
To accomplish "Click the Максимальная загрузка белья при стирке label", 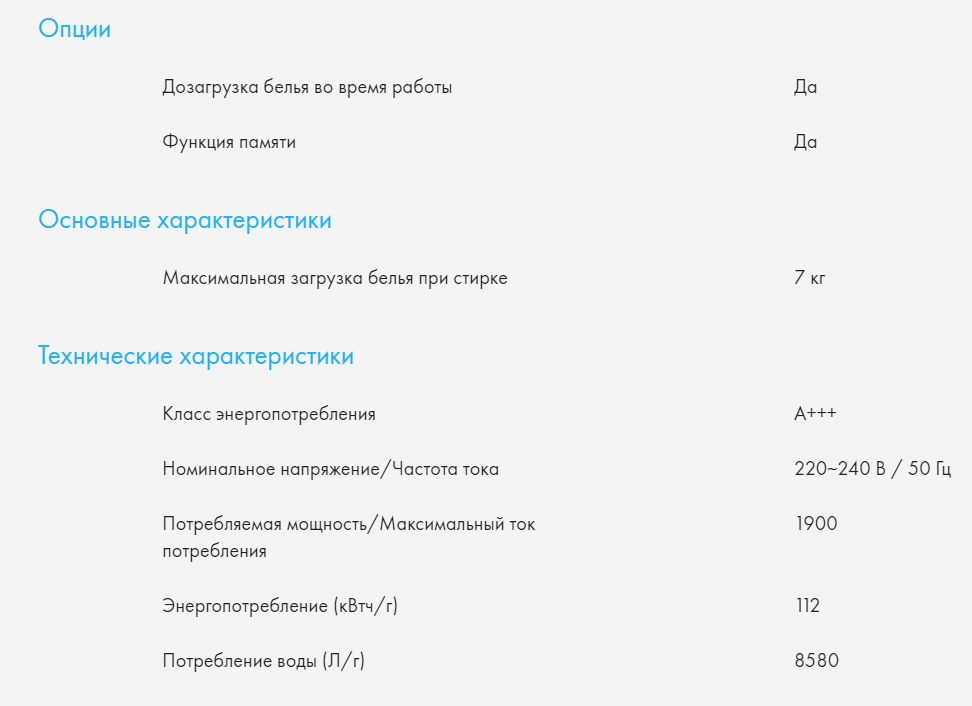I will pyautogui.click(x=335, y=278).
